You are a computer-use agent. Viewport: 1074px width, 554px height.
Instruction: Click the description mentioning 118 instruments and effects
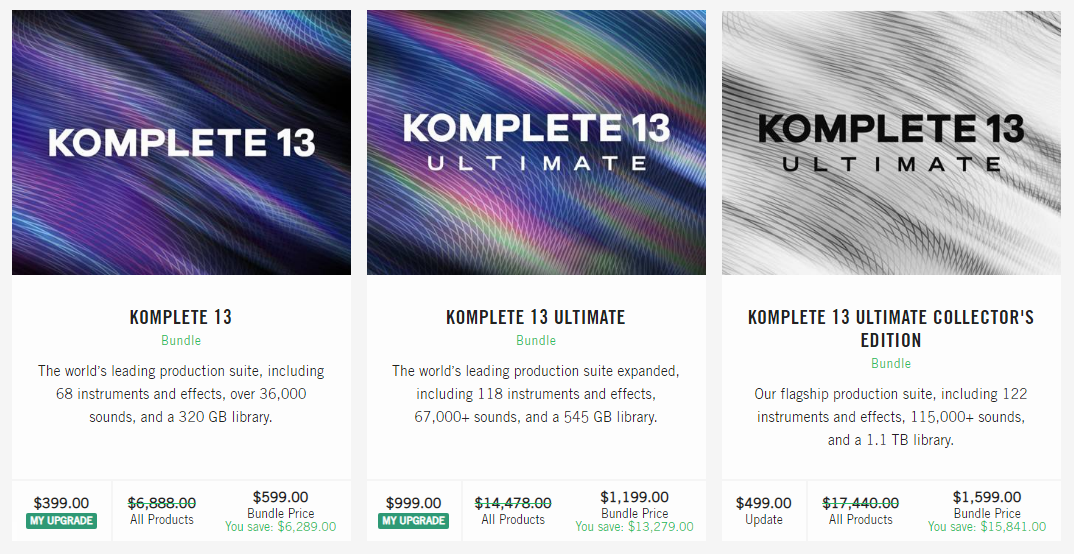coord(536,394)
